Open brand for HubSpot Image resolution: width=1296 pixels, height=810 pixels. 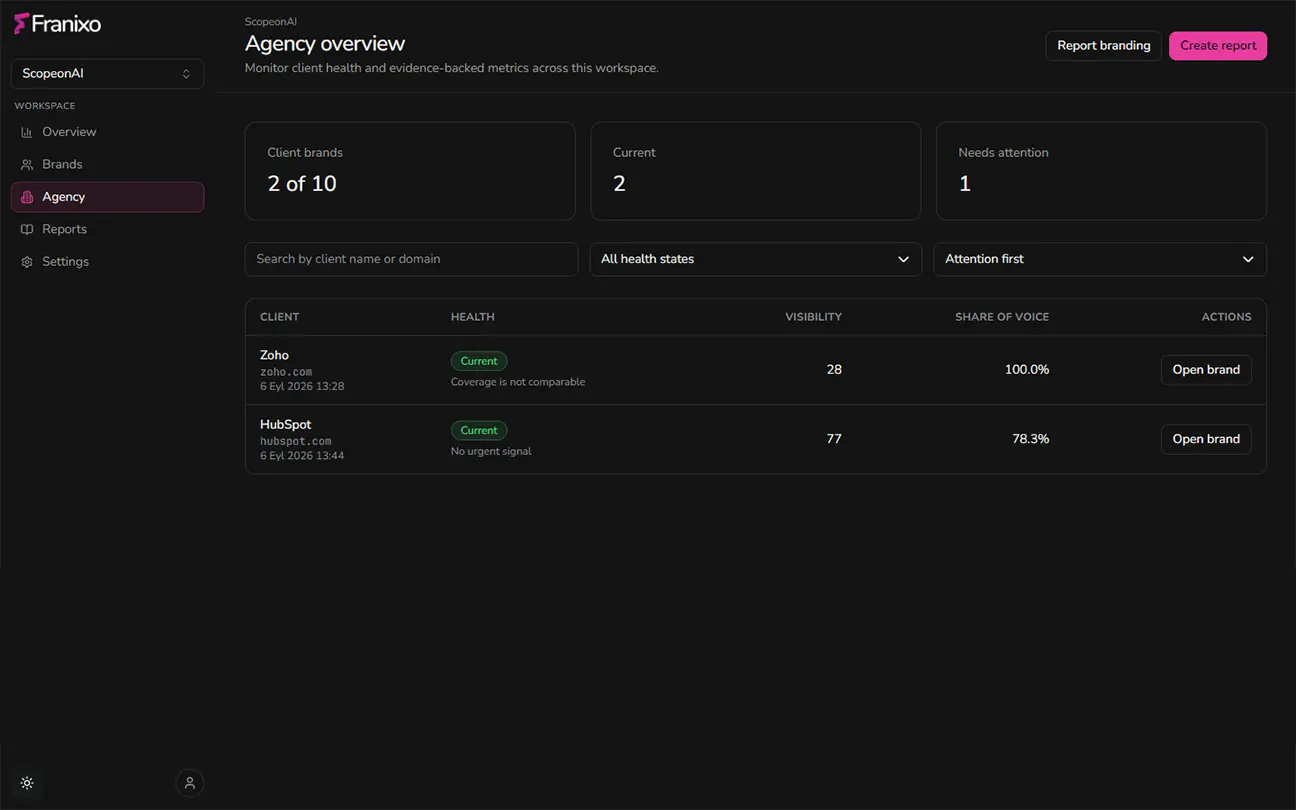coord(1206,439)
